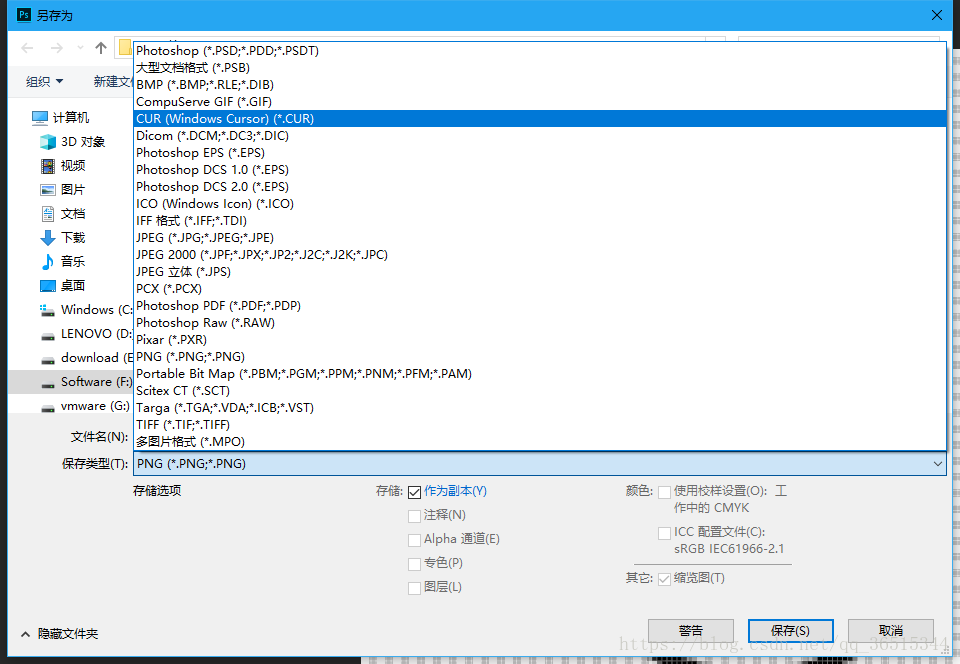Choose IFF 格式 format
Screen dimensions: 960x664
pyautogui.click(x=539, y=221)
